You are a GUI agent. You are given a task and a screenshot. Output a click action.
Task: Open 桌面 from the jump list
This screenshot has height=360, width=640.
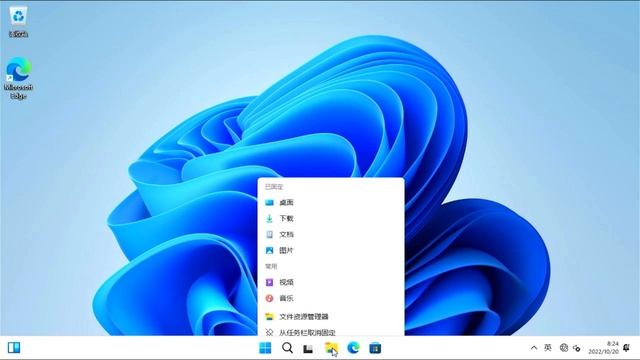[x=331, y=202]
